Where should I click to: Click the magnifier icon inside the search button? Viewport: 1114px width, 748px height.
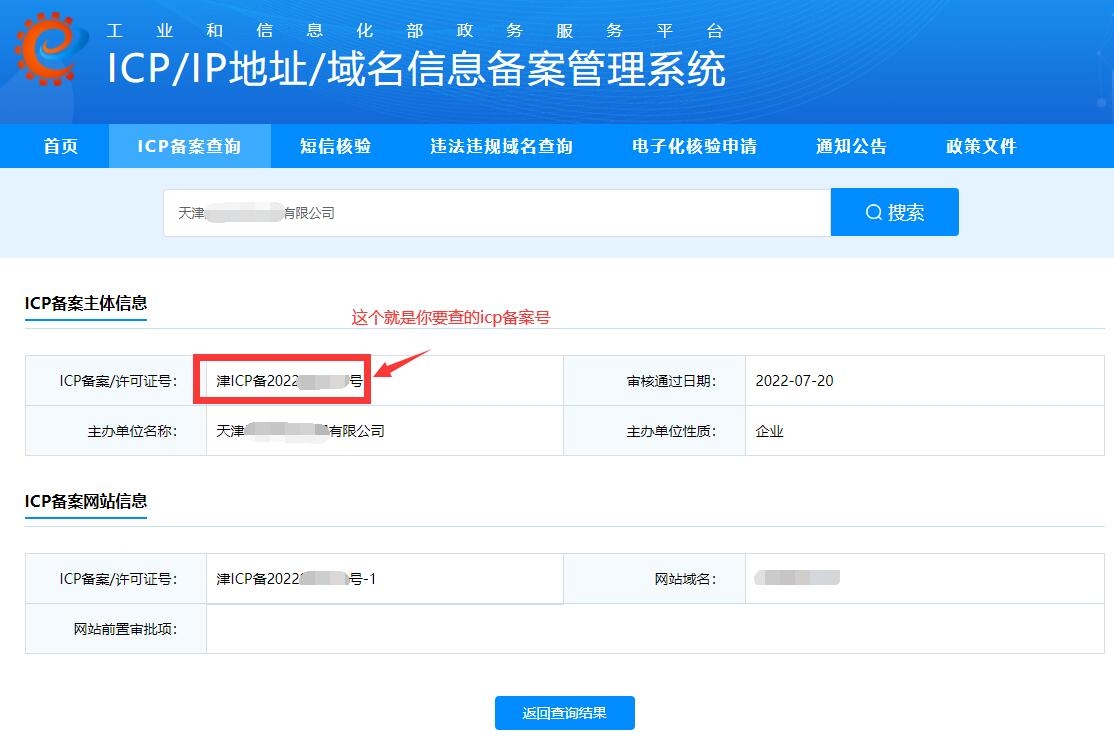tap(874, 211)
